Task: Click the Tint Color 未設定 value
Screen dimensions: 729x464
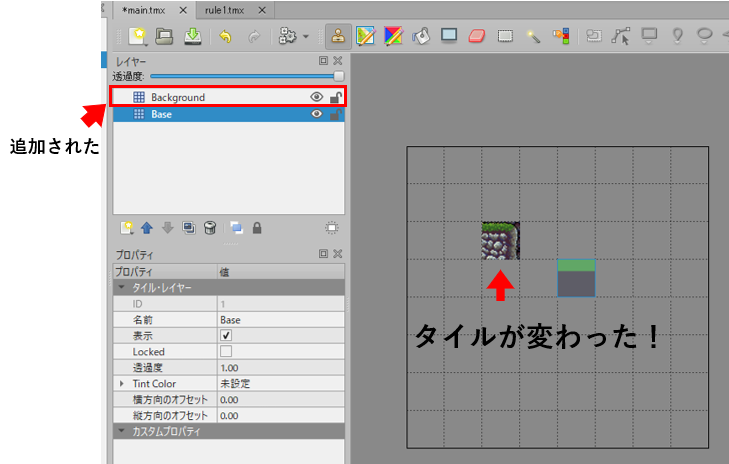Action: [x=281, y=384]
